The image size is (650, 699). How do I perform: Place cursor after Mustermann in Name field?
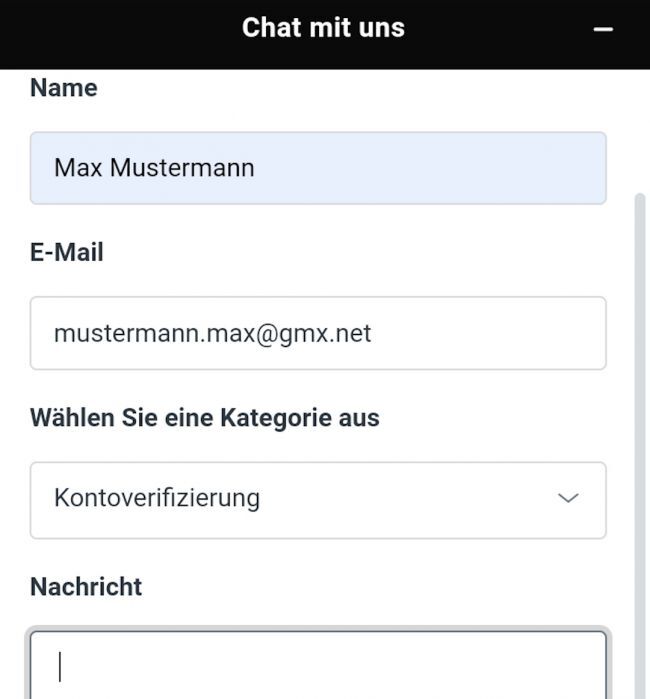tap(256, 168)
